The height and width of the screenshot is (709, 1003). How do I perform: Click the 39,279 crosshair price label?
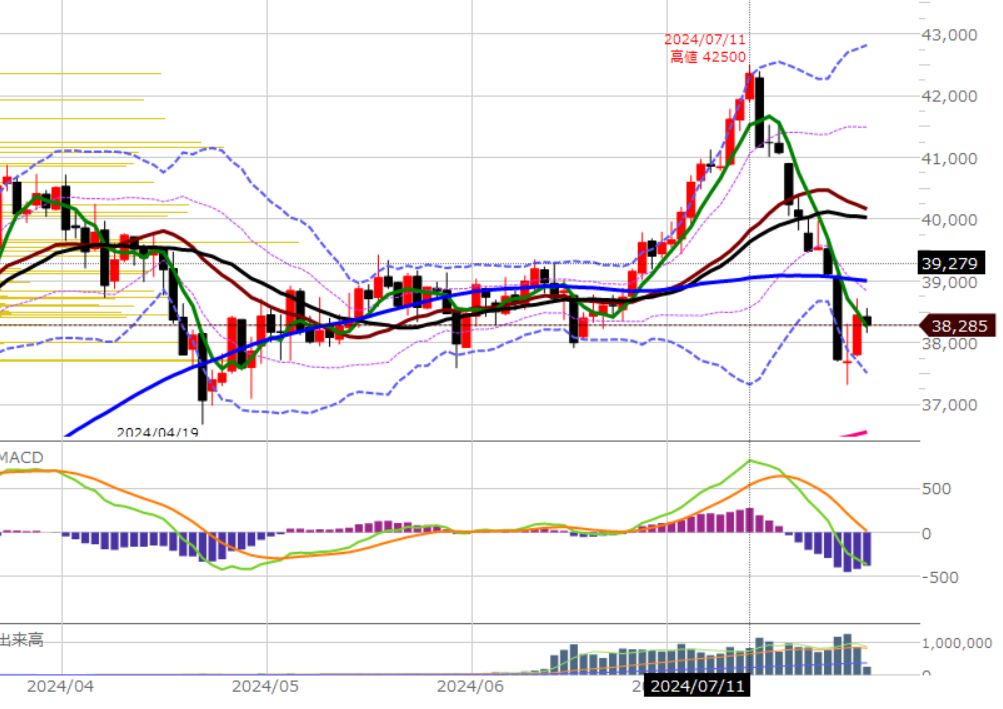click(x=951, y=263)
